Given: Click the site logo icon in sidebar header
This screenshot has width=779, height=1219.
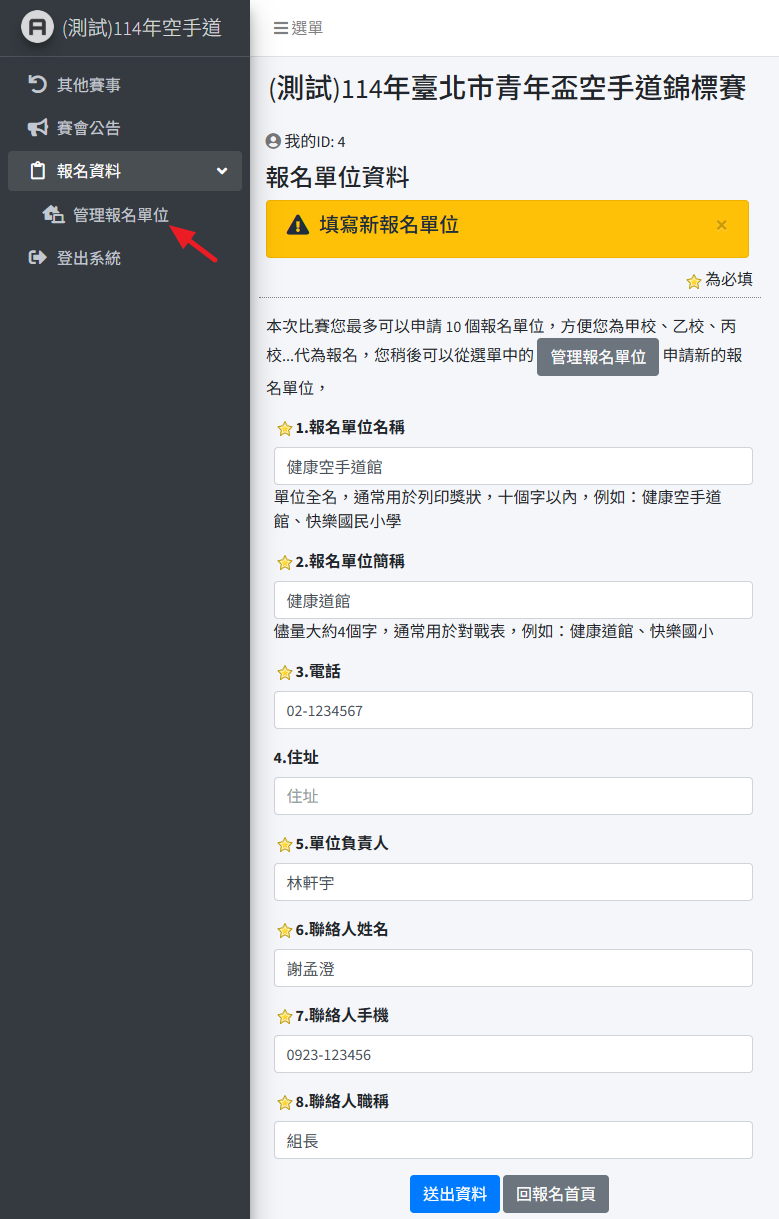Looking at the screenshot, I should [x=37, y=28].
